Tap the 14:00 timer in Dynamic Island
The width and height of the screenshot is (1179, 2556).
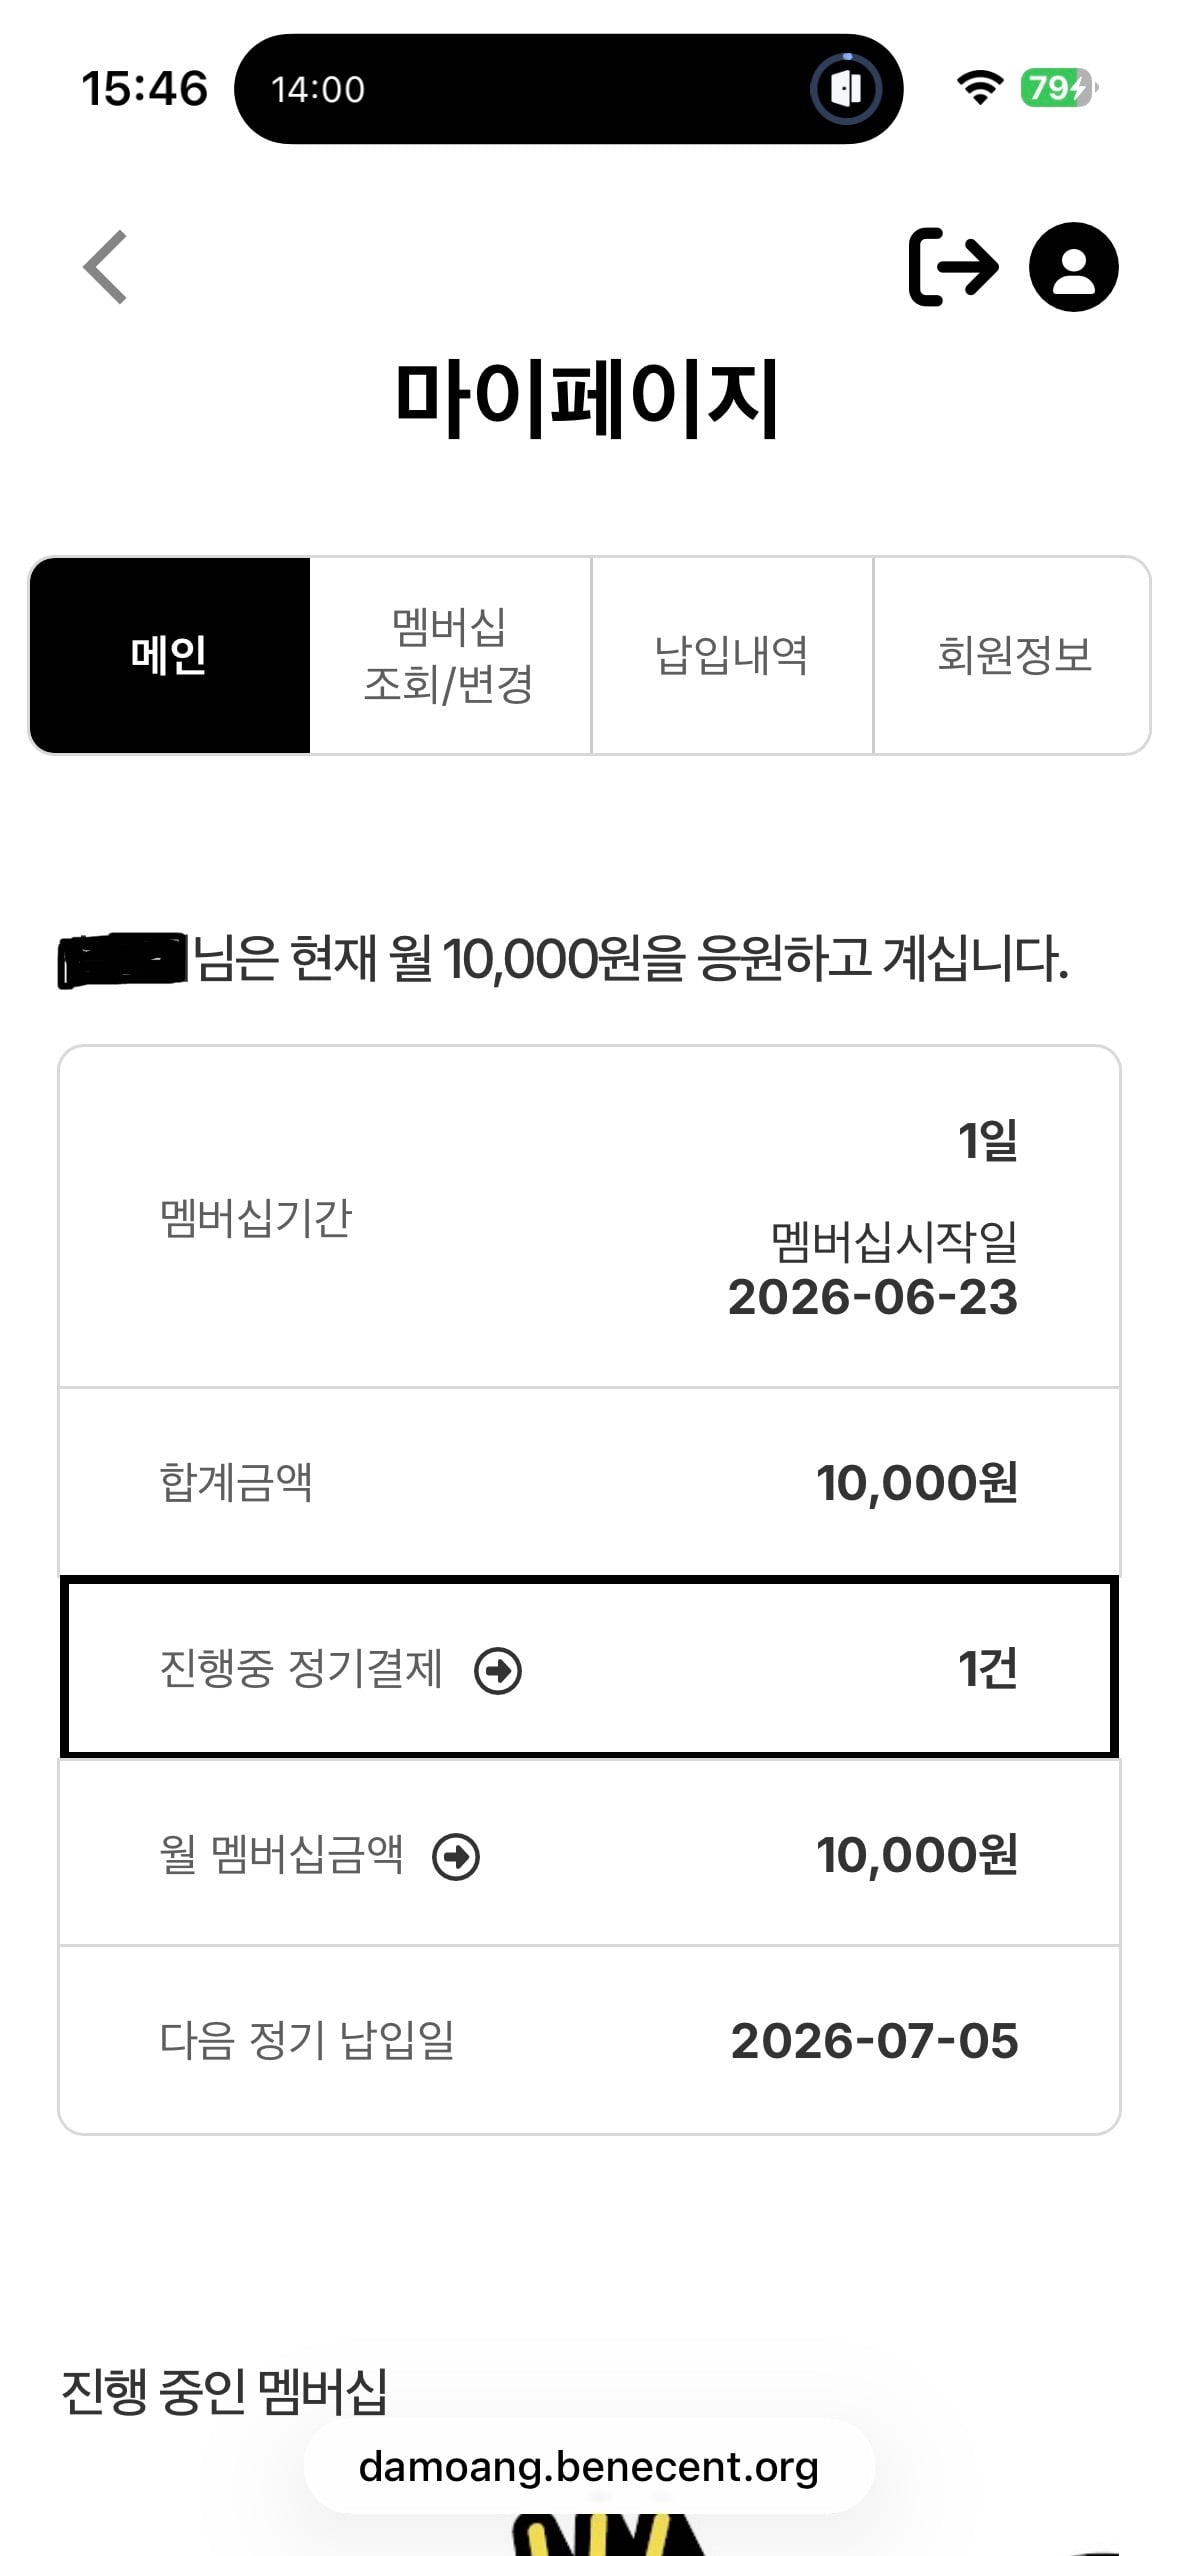click(318, 90)
